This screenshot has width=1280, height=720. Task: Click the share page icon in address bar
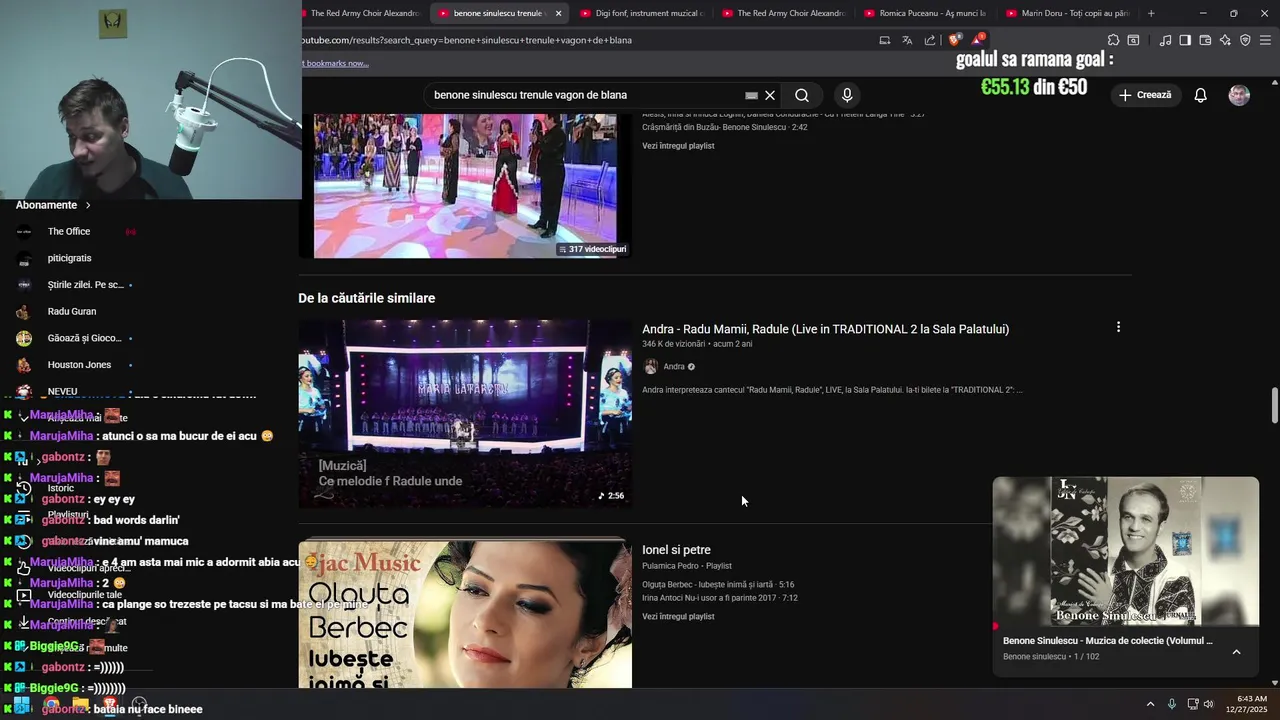point(930,40)
